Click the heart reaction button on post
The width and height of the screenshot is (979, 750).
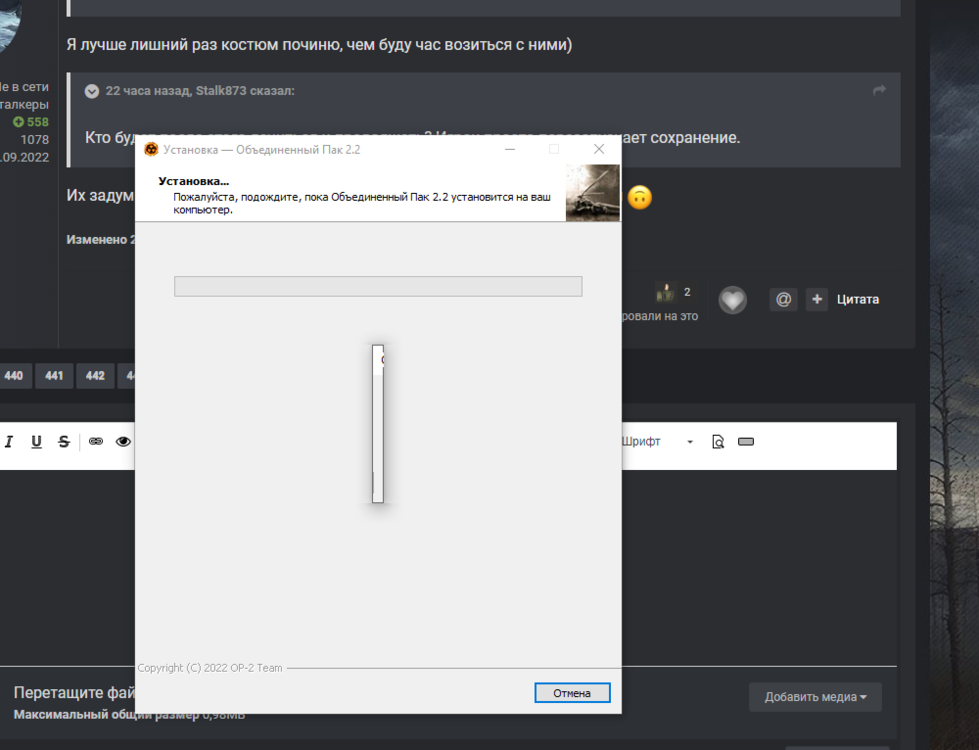pos(732,300)
